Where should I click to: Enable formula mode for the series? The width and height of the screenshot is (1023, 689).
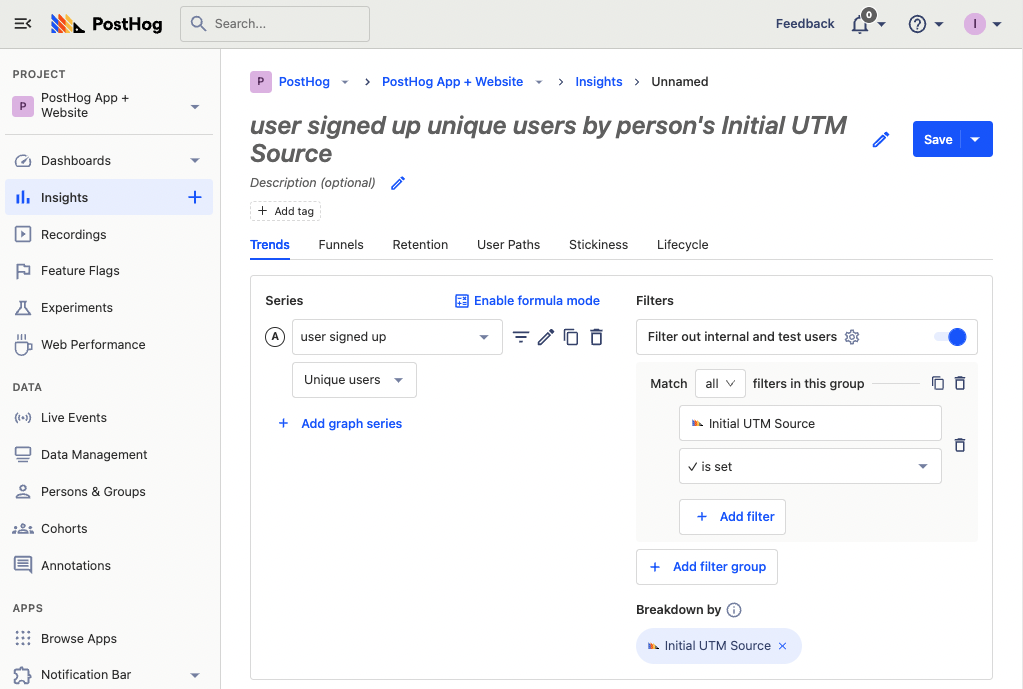527,300
